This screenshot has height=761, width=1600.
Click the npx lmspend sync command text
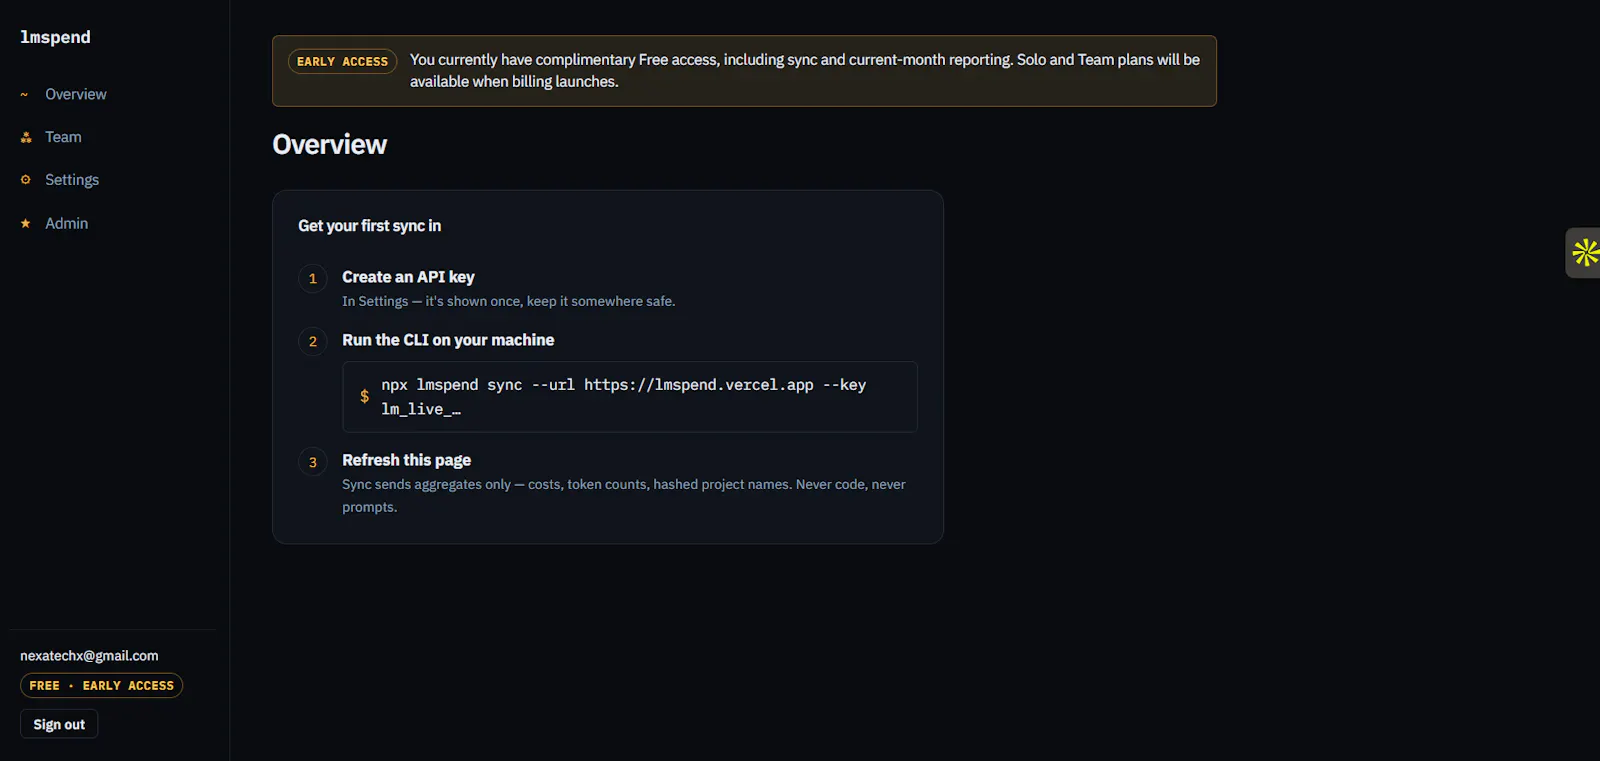[623, 397]
